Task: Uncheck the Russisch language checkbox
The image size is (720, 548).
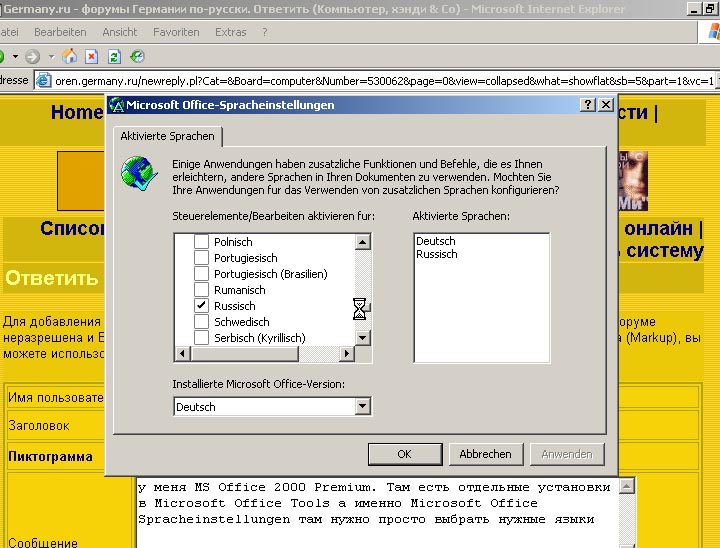Action: pos(202,306)
